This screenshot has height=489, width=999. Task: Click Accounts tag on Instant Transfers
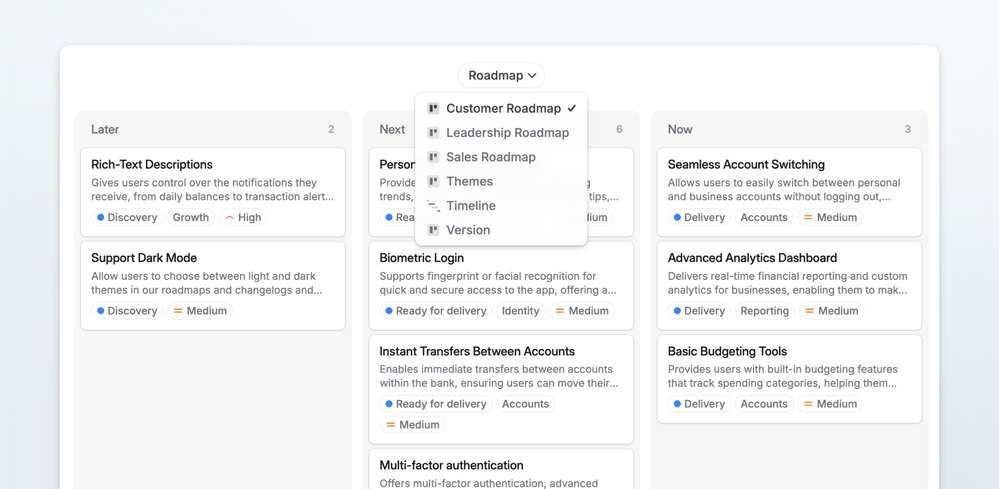click(526, 404)
